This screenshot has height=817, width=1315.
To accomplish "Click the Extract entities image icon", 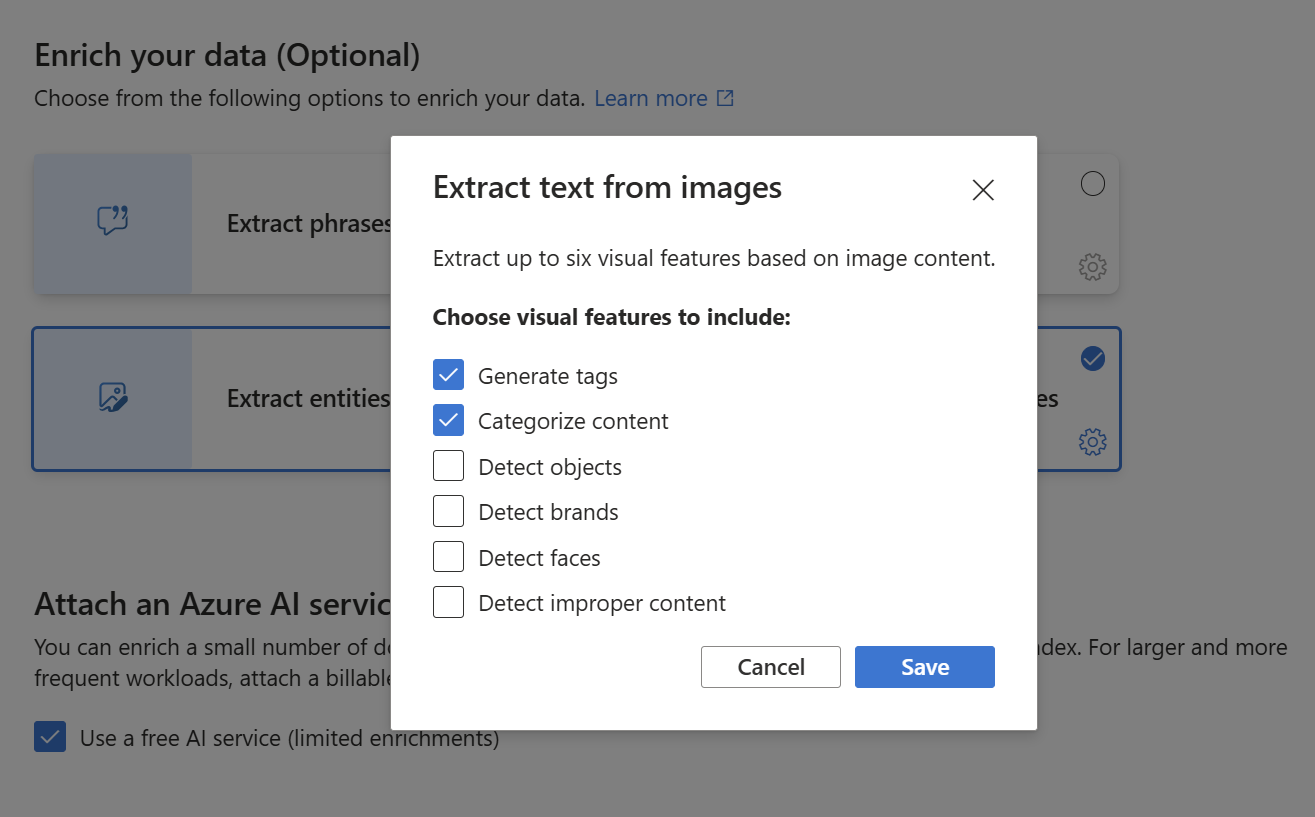I will pos(113,398).
